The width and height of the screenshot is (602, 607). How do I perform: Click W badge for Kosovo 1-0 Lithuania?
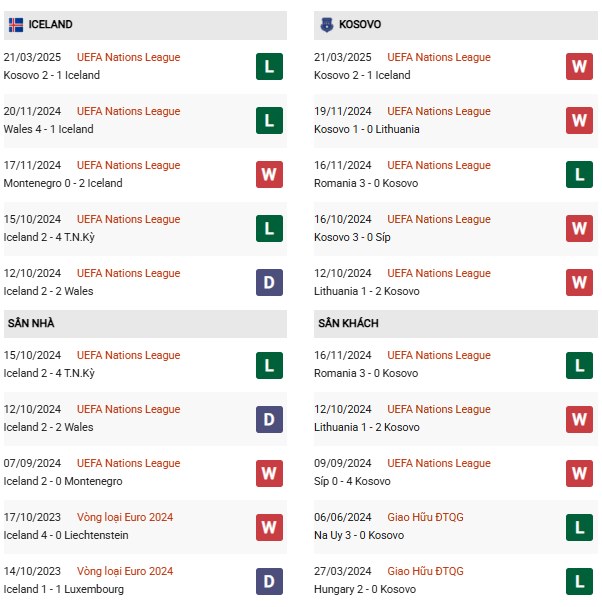click(x=579, y=120)
